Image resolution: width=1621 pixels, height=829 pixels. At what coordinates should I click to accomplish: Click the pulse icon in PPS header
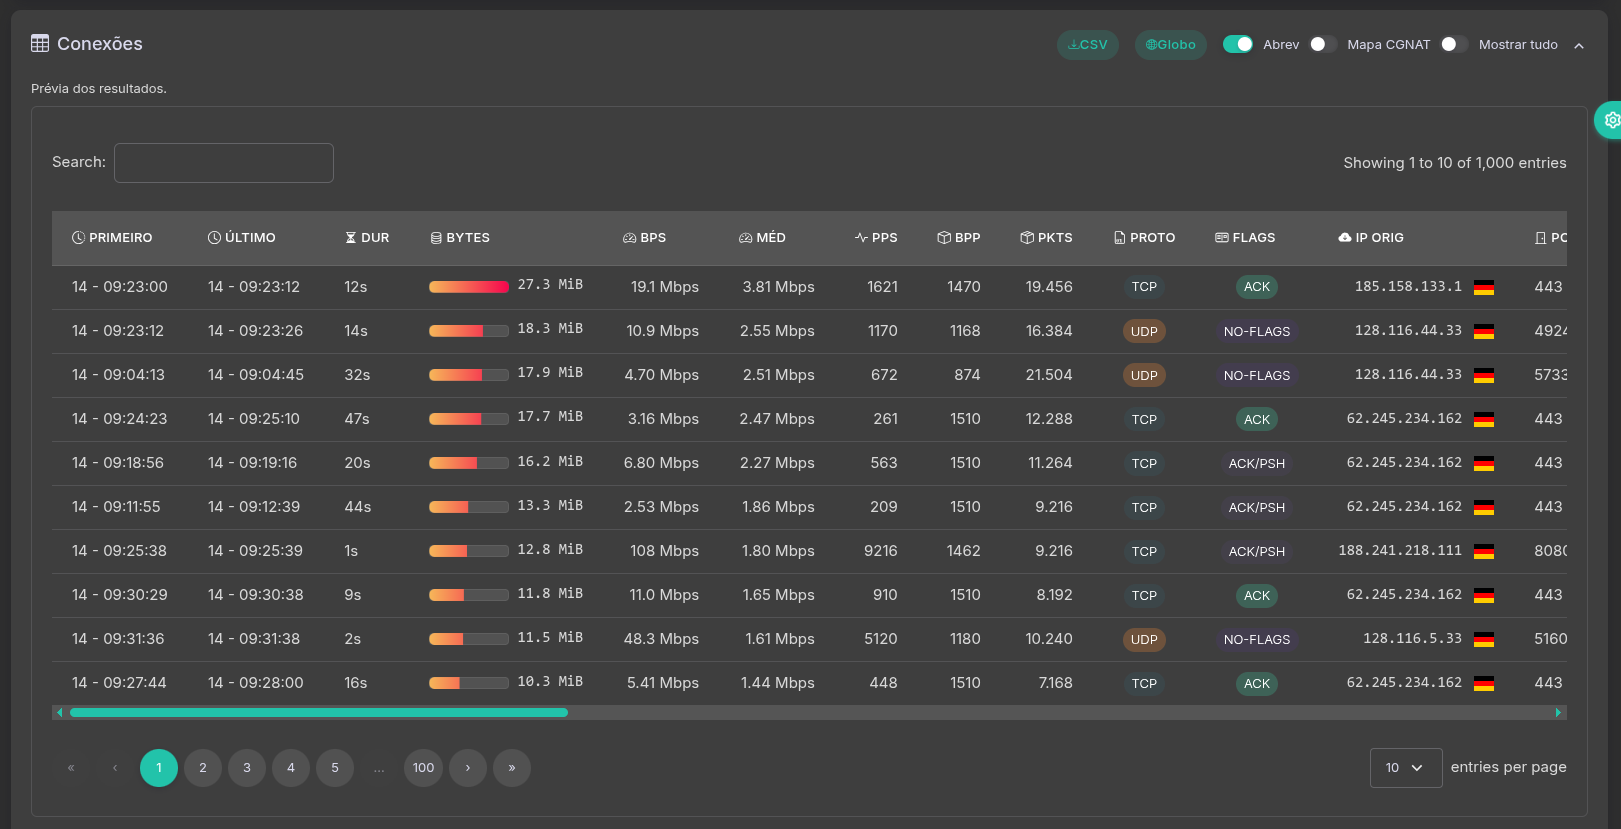pos(861,238)
